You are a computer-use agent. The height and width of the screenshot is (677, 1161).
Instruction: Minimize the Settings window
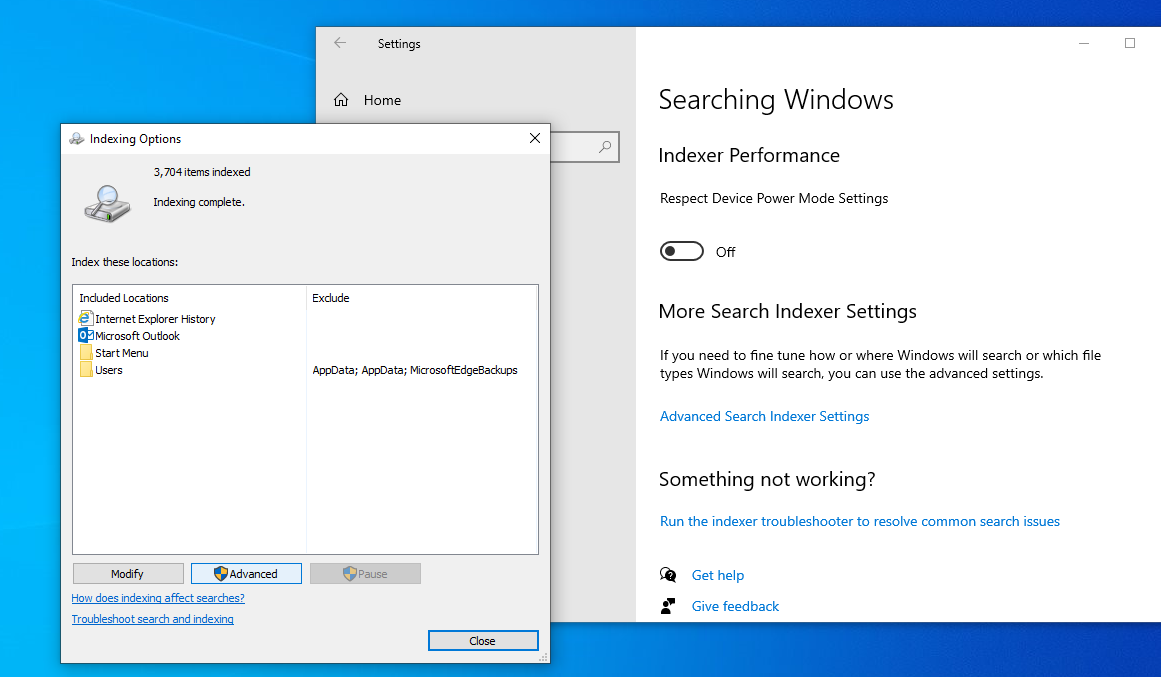tap(1084, 43)
